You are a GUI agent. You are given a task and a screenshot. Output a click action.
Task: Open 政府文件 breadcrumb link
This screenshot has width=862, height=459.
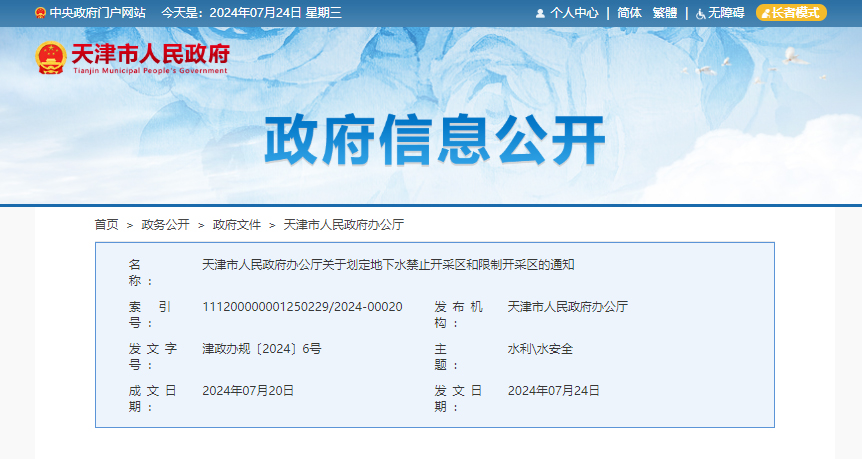coord(236,225)
